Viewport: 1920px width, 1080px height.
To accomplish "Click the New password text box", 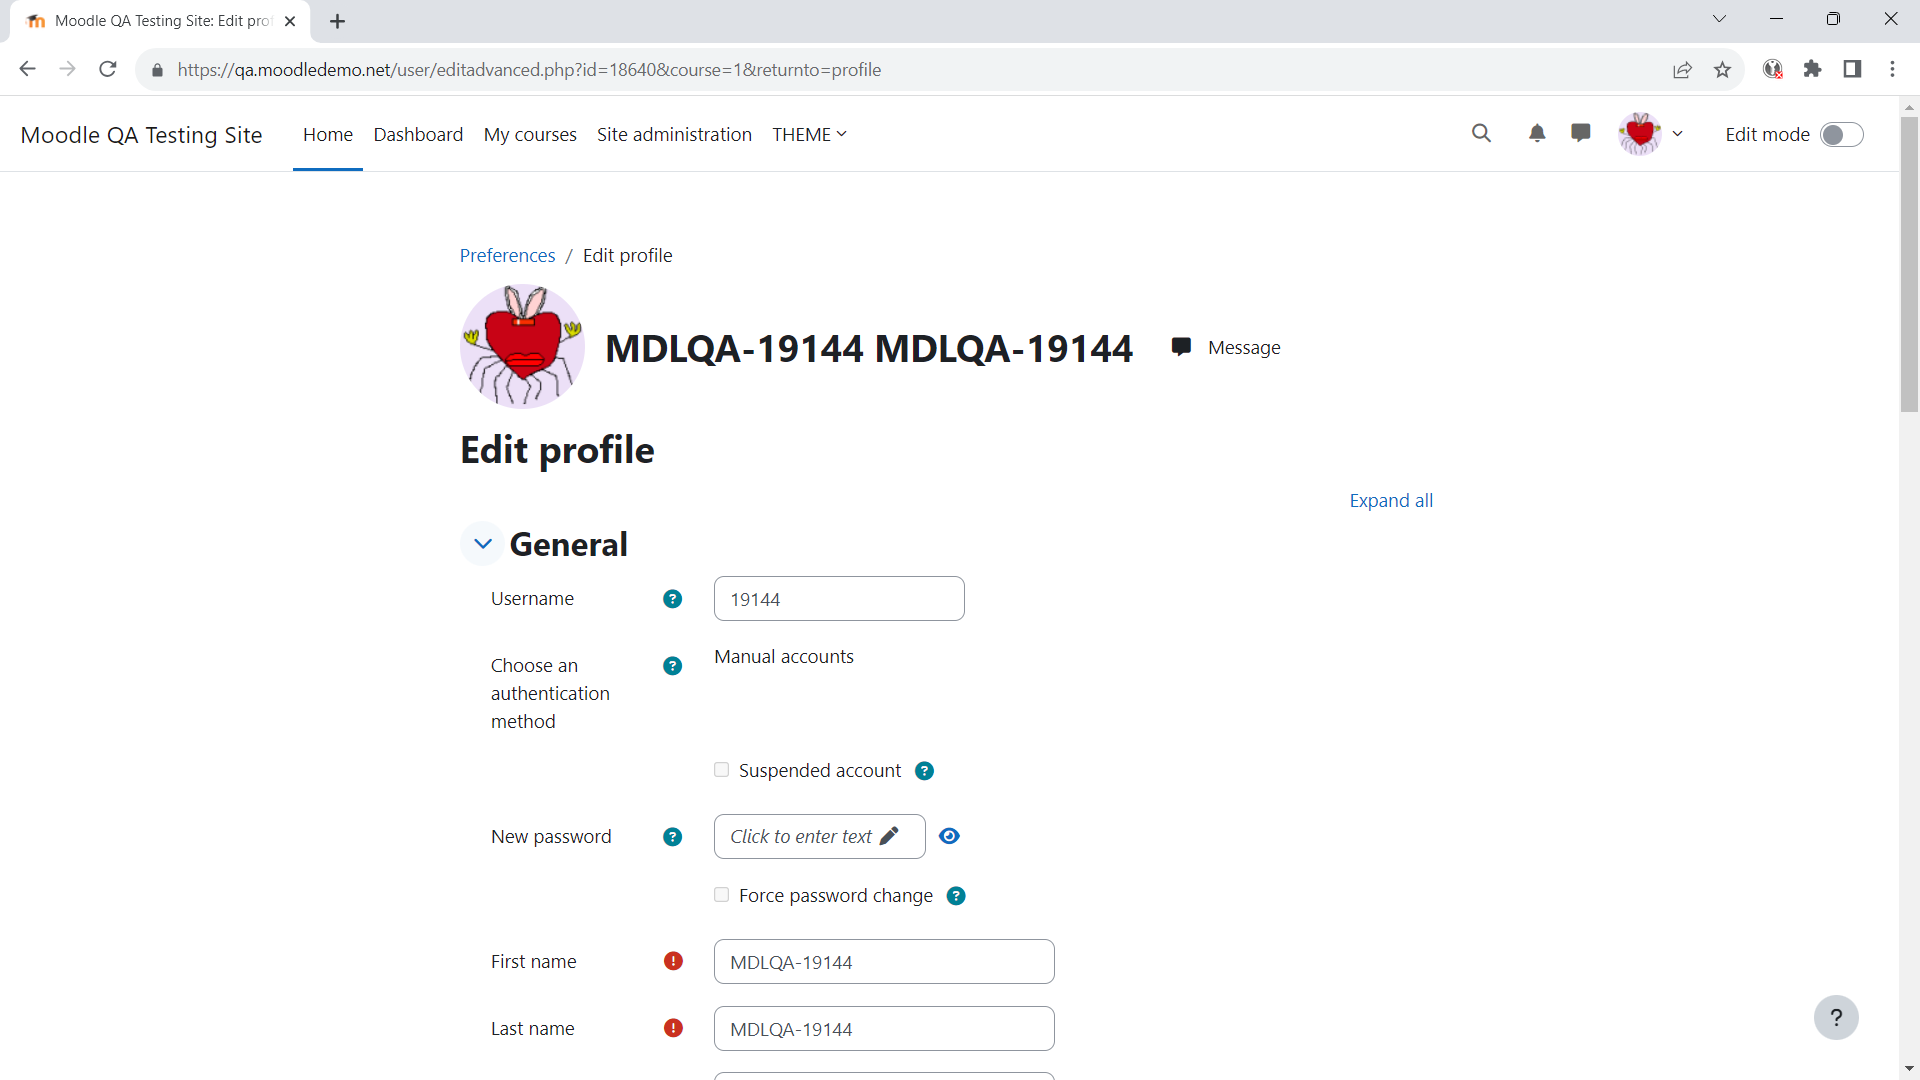I will tap(819, 836).
